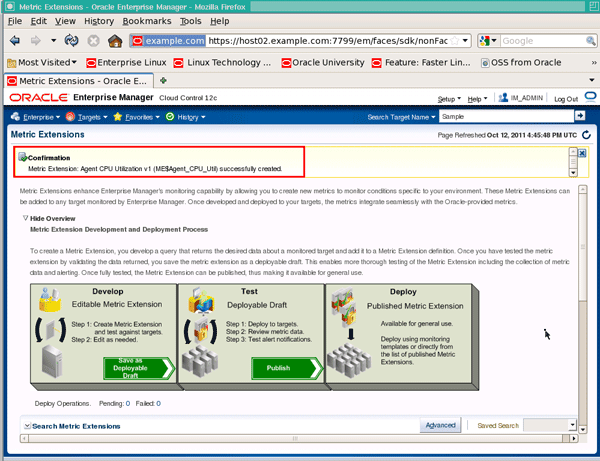
Task: Open the URL bar history dropdown
Action: 465,41
